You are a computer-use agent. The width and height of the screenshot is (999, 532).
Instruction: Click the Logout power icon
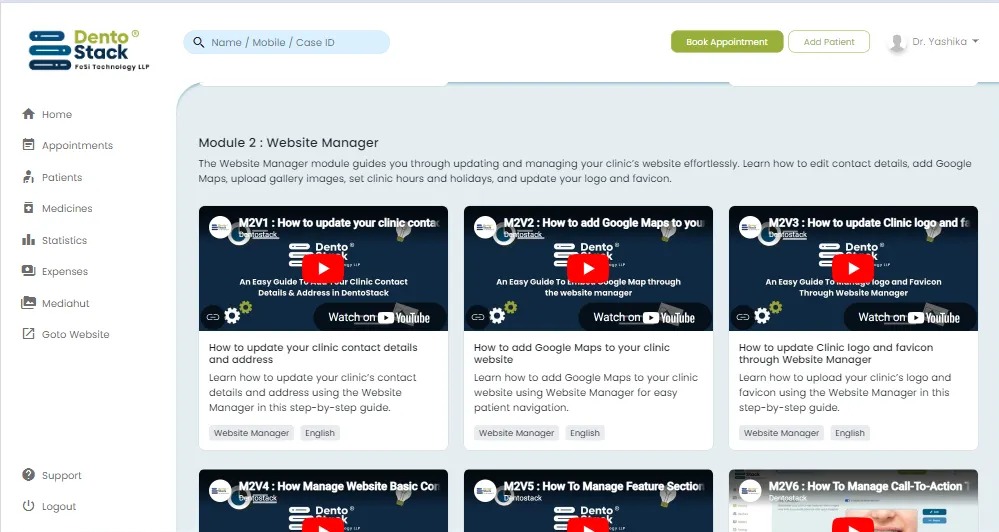point(28,506)
